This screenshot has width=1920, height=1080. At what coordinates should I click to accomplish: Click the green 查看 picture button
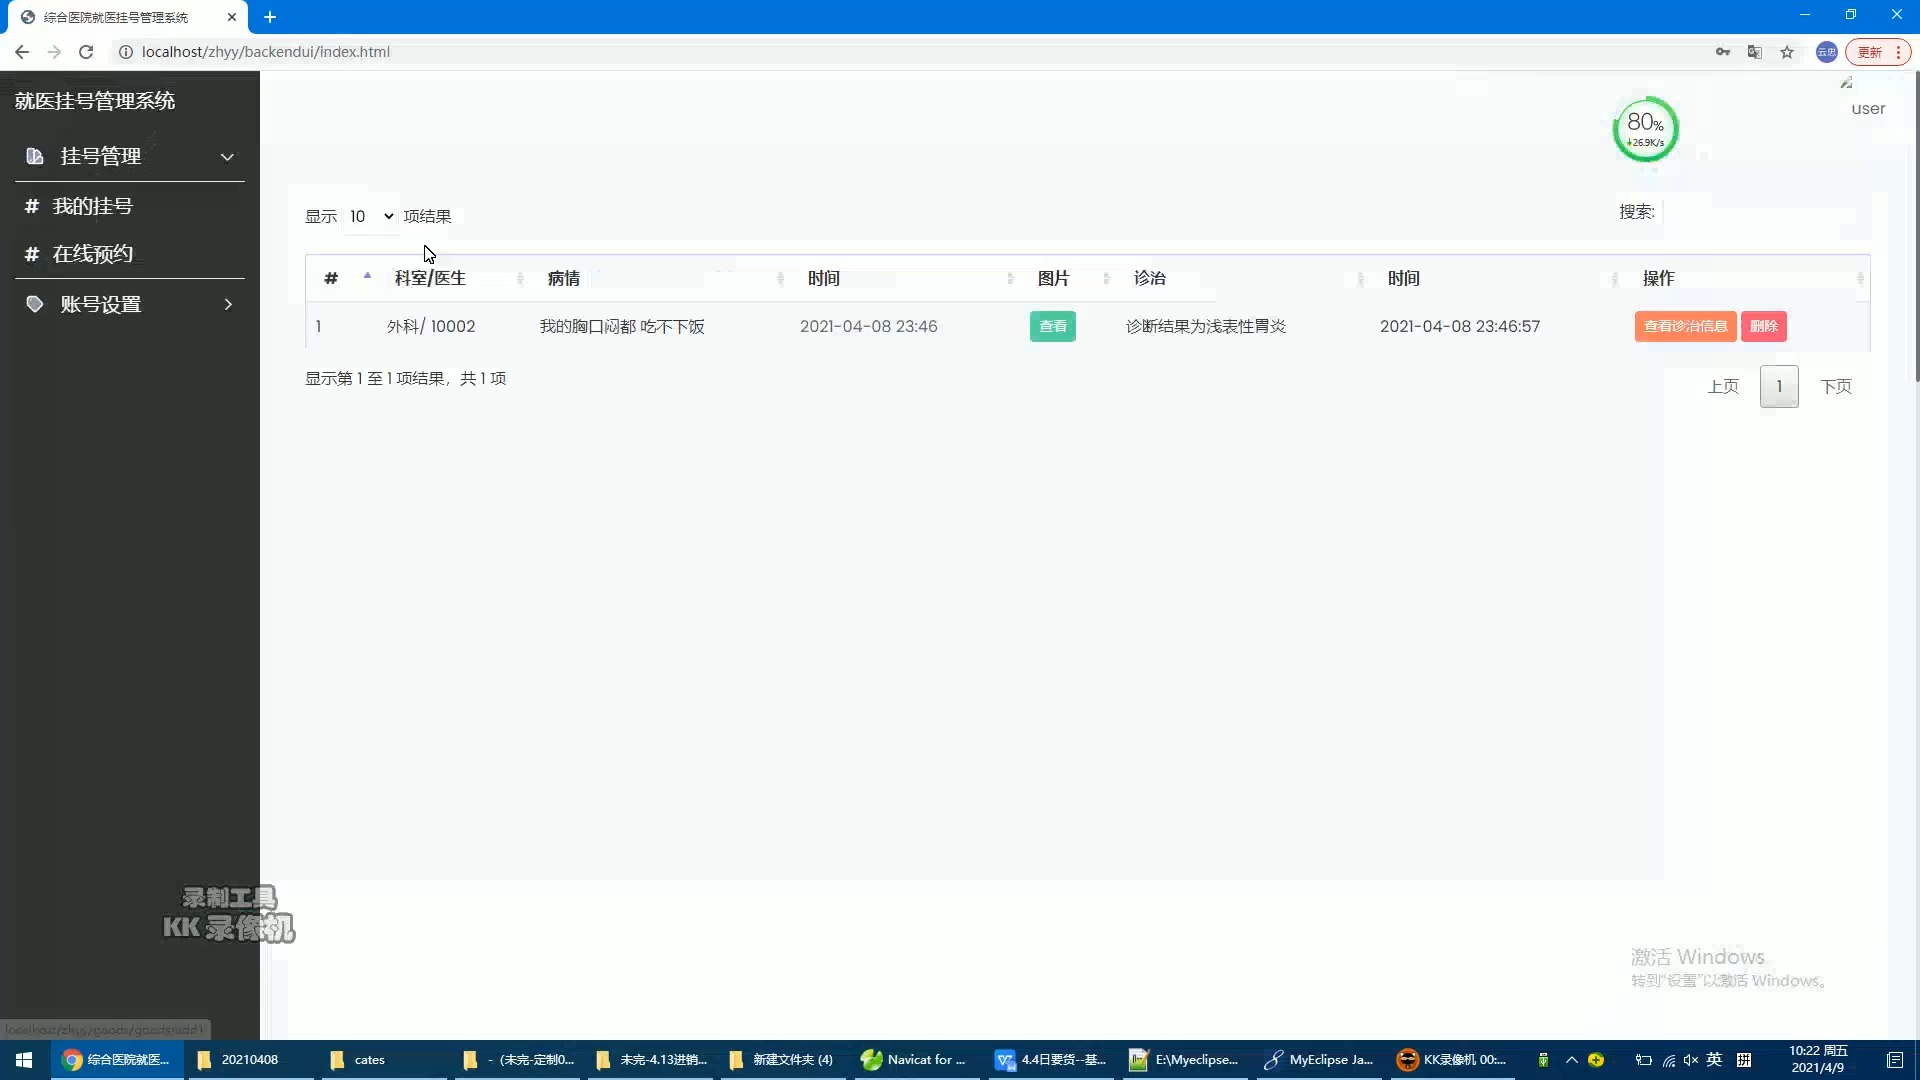1053,326
